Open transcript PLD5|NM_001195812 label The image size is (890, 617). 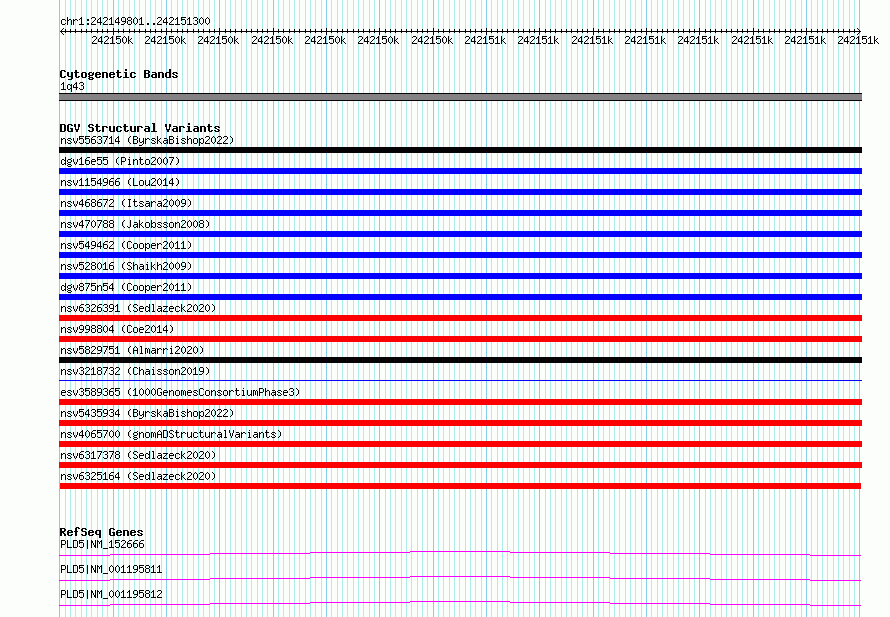tap(111, 594)
